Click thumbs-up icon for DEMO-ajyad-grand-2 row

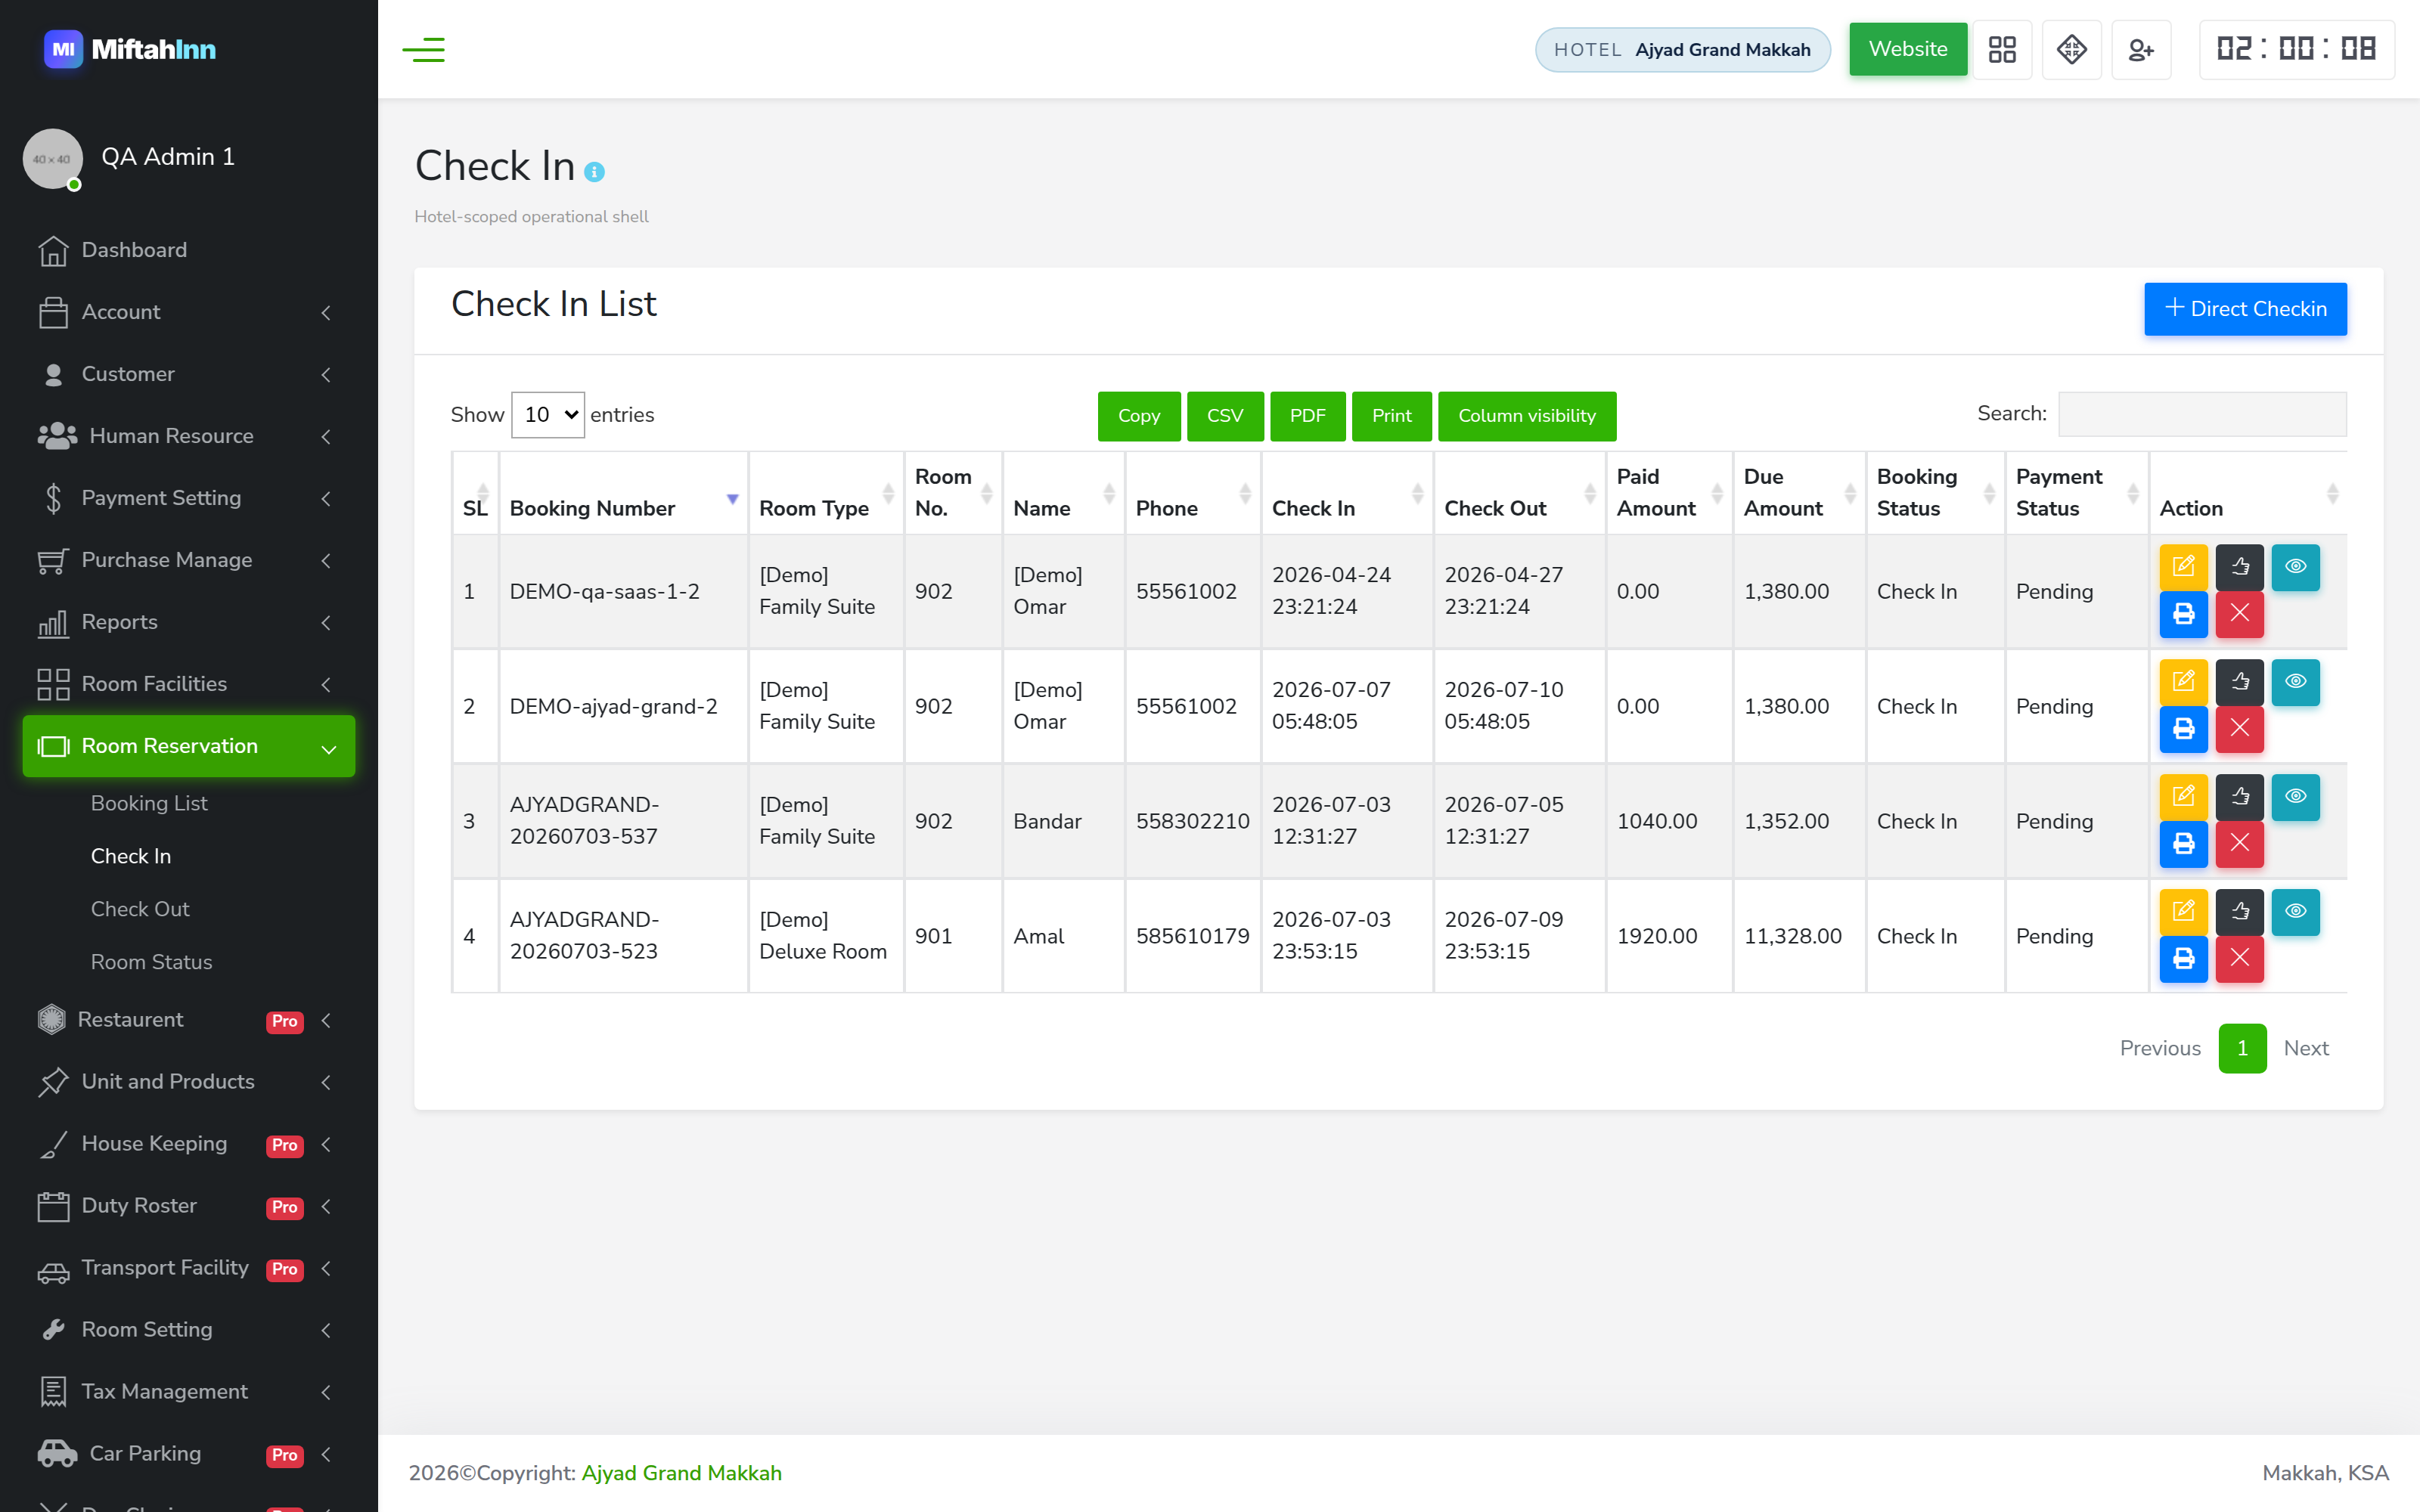coord(2239,682)
